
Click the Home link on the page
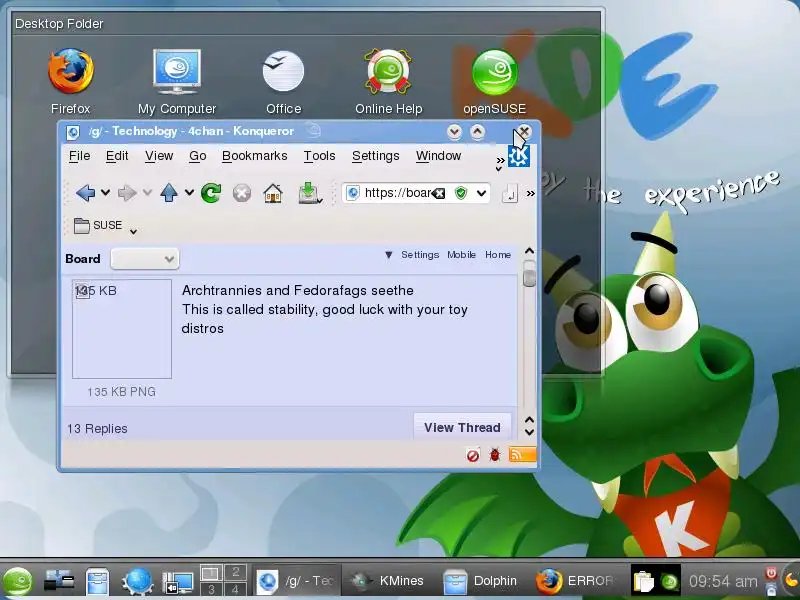pos(498,255)
